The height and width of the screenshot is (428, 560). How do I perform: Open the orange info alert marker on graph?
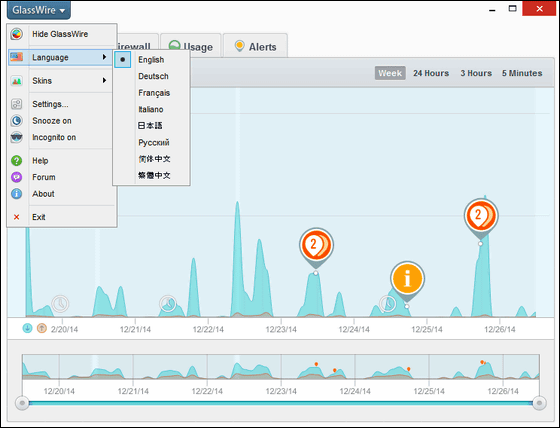(407, 279)
